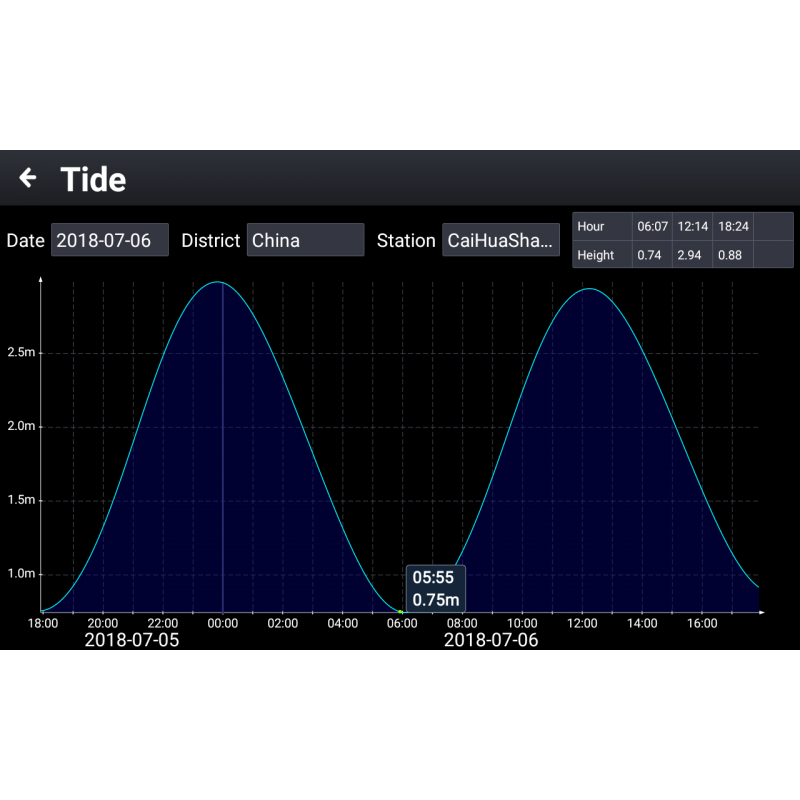The image size is (800, 800).
Task: Click the 00:00 time axis label
Action: pos(222,623)
